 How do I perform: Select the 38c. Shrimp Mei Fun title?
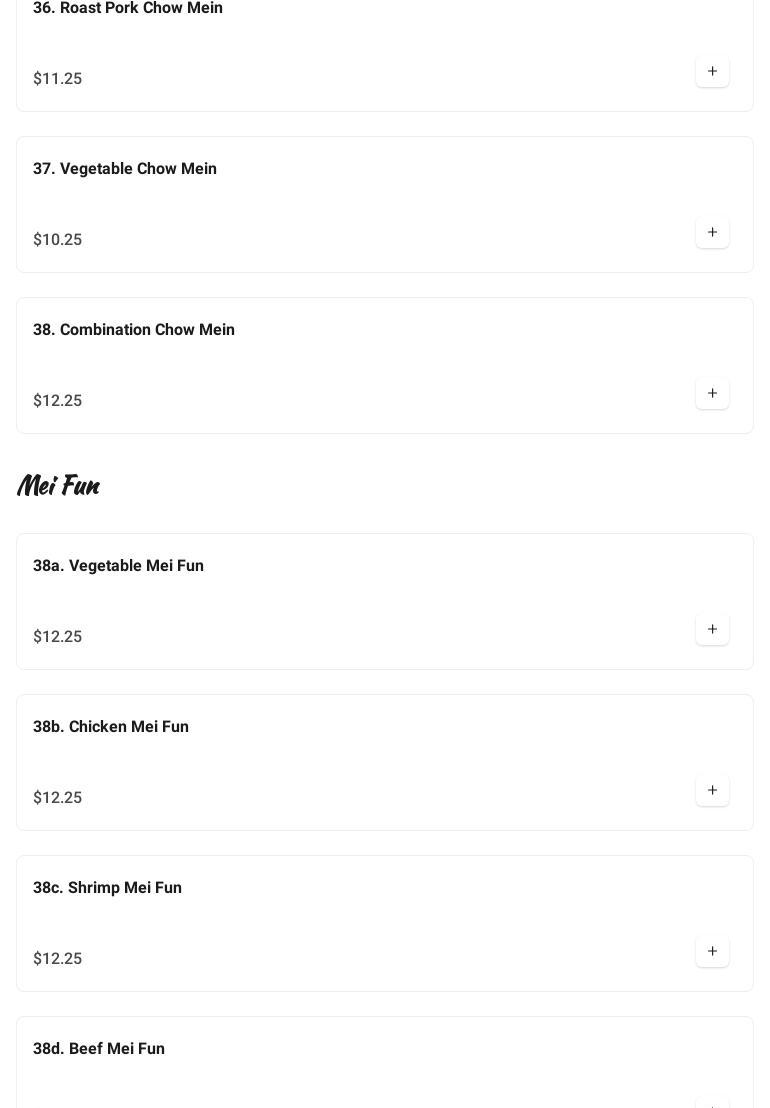pos(107,888)
